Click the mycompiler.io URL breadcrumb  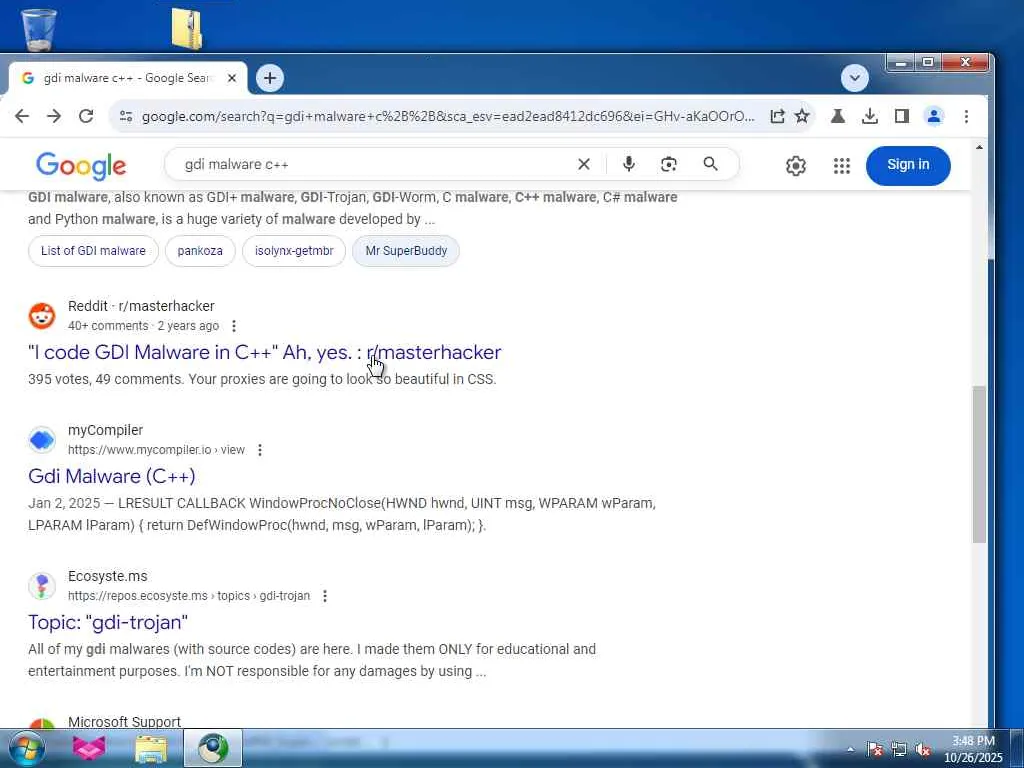156,450
